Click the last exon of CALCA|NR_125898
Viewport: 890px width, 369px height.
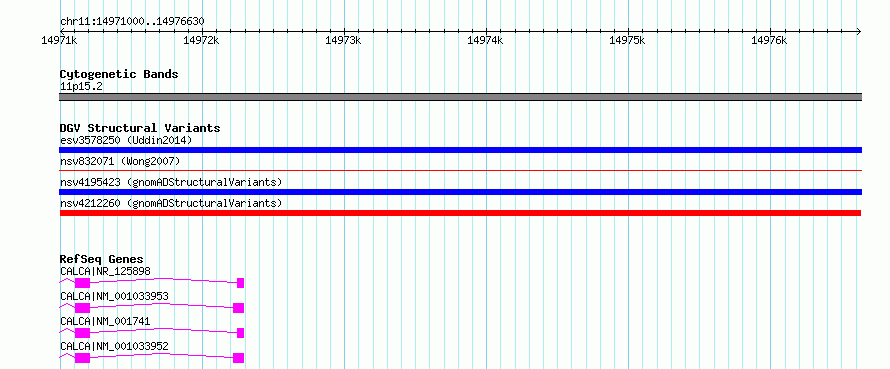241,283
